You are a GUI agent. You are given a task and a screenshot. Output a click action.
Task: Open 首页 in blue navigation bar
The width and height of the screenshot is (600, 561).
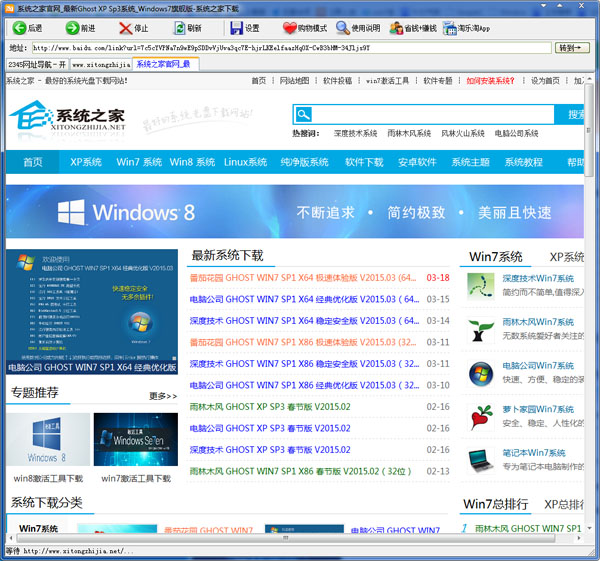(33, 162)
